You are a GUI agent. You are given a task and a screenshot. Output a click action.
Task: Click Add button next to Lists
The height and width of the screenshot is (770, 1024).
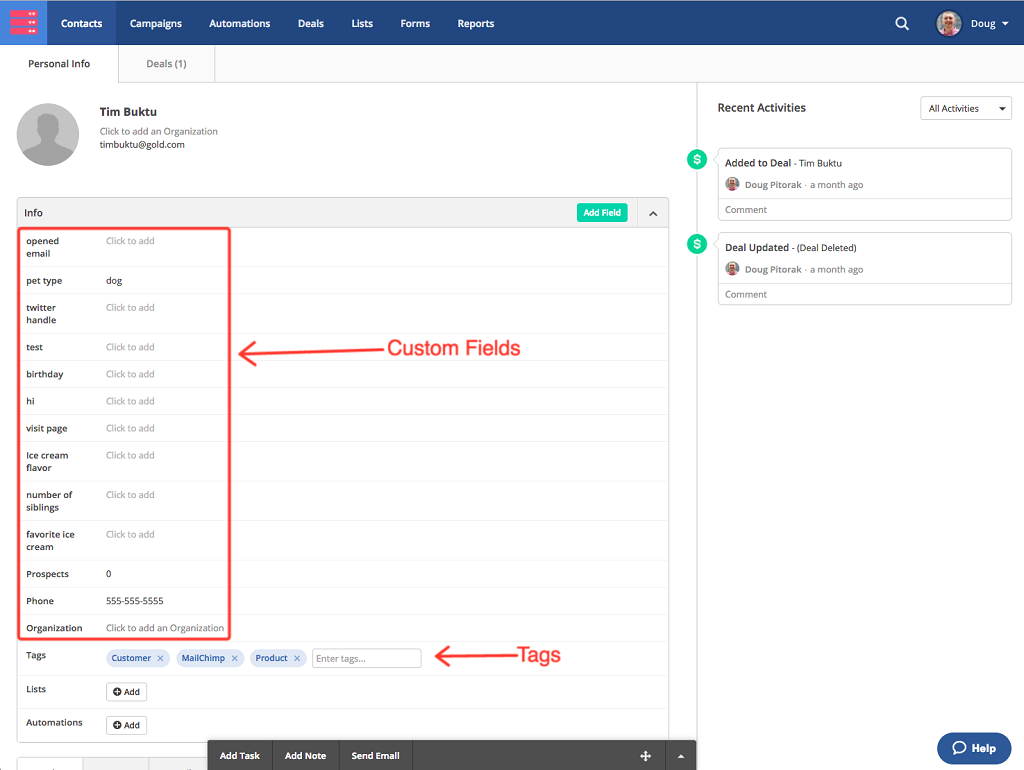(x=126, y=692)
